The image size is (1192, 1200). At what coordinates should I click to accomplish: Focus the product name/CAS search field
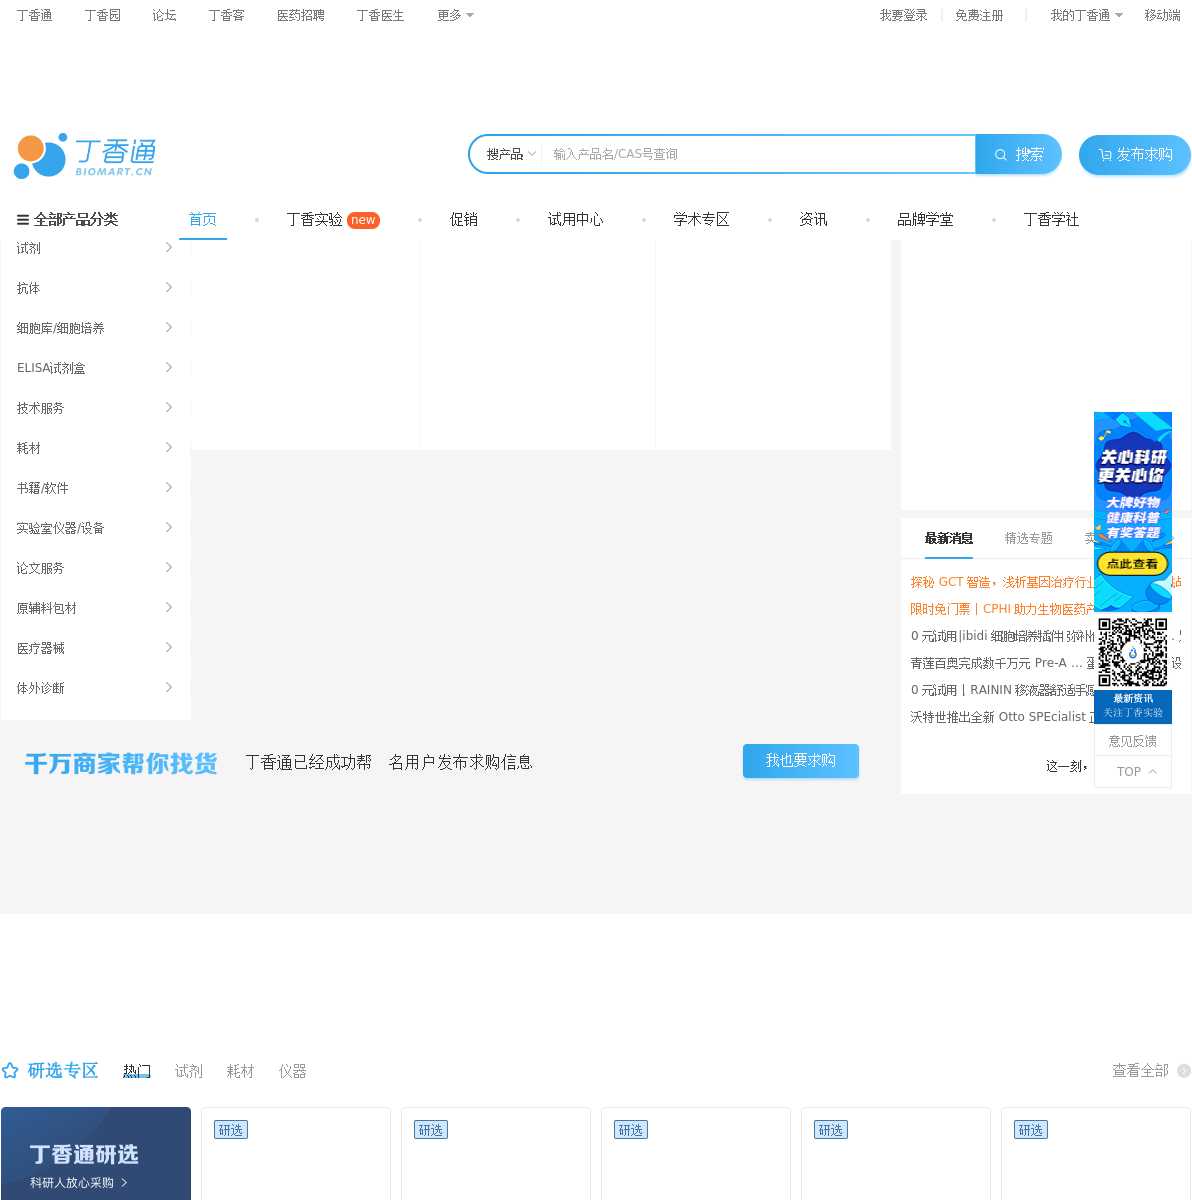click(758, 154)
